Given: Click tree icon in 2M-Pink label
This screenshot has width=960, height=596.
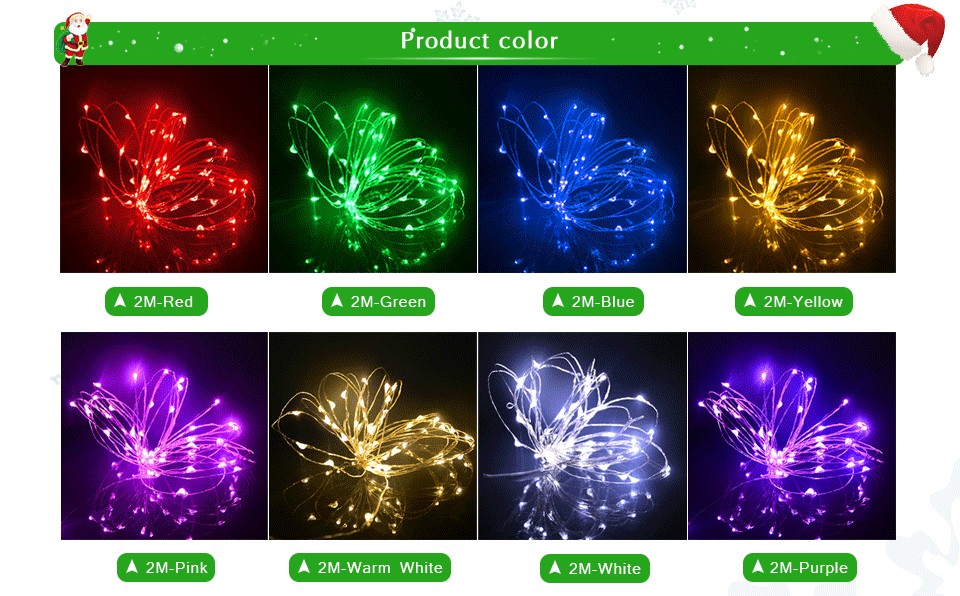Looking at the screenshot, I should 132,567.
